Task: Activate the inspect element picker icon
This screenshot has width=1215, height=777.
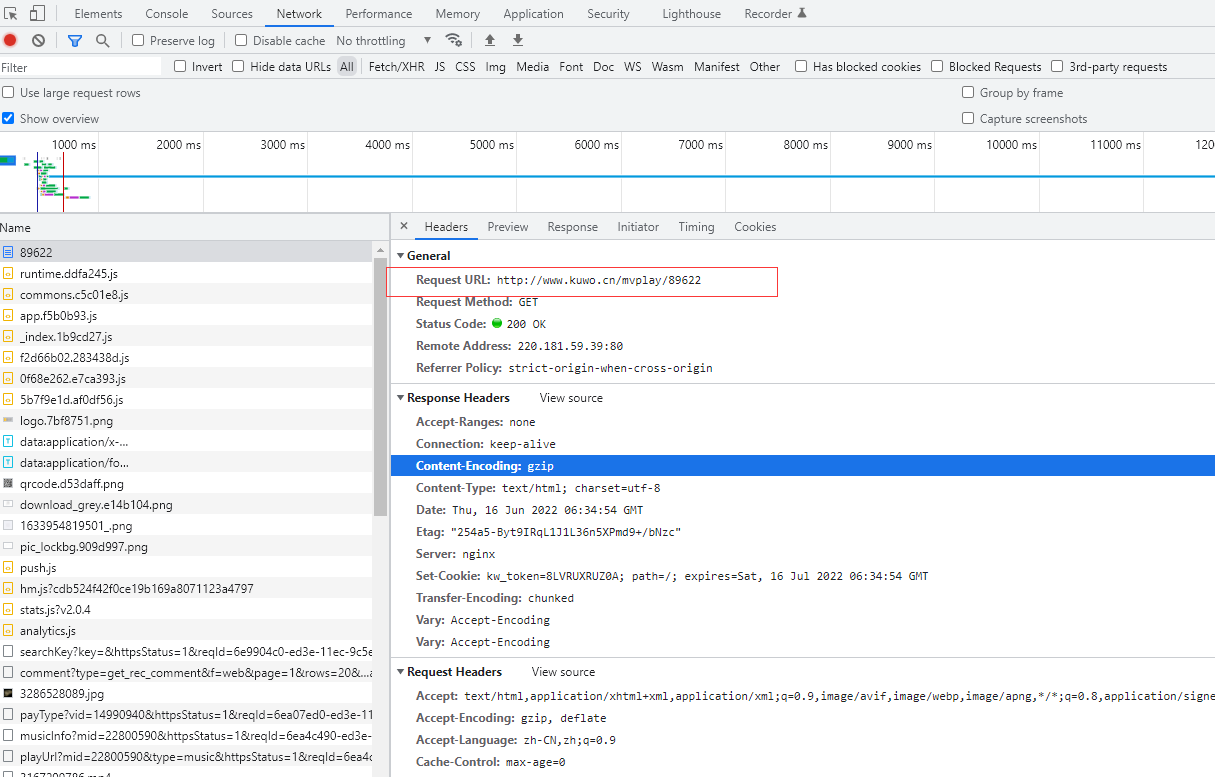Action: tap(12, 14)
